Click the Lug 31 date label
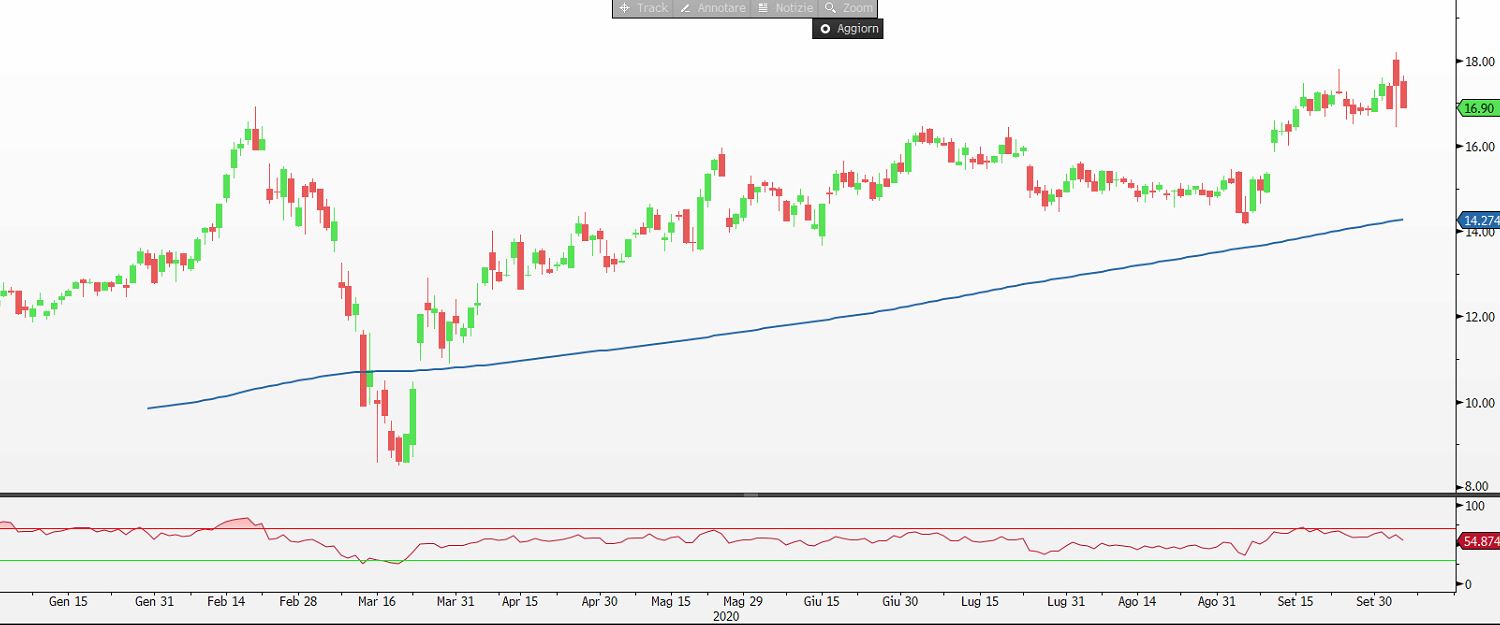The image size is (1500, 625). pyautogui.click(x=1065, y=602)
